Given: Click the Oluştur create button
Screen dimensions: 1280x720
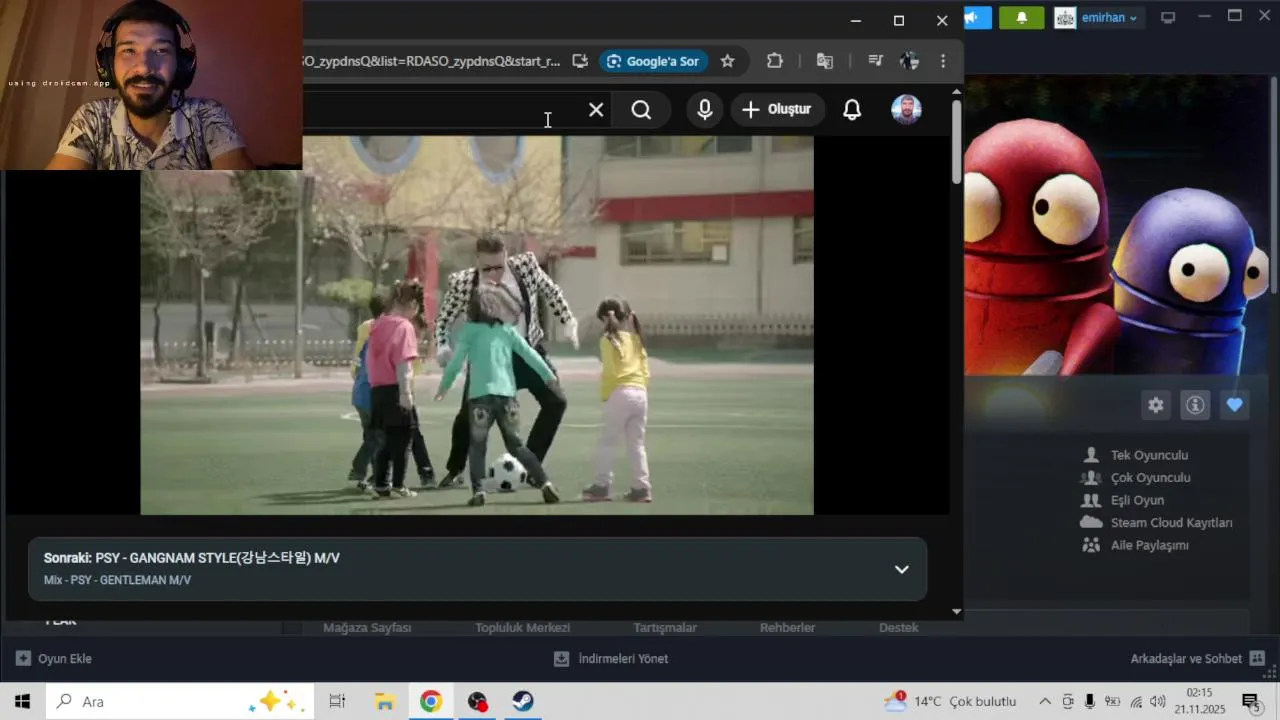Looking at the screenshot, I should point(777,110).
